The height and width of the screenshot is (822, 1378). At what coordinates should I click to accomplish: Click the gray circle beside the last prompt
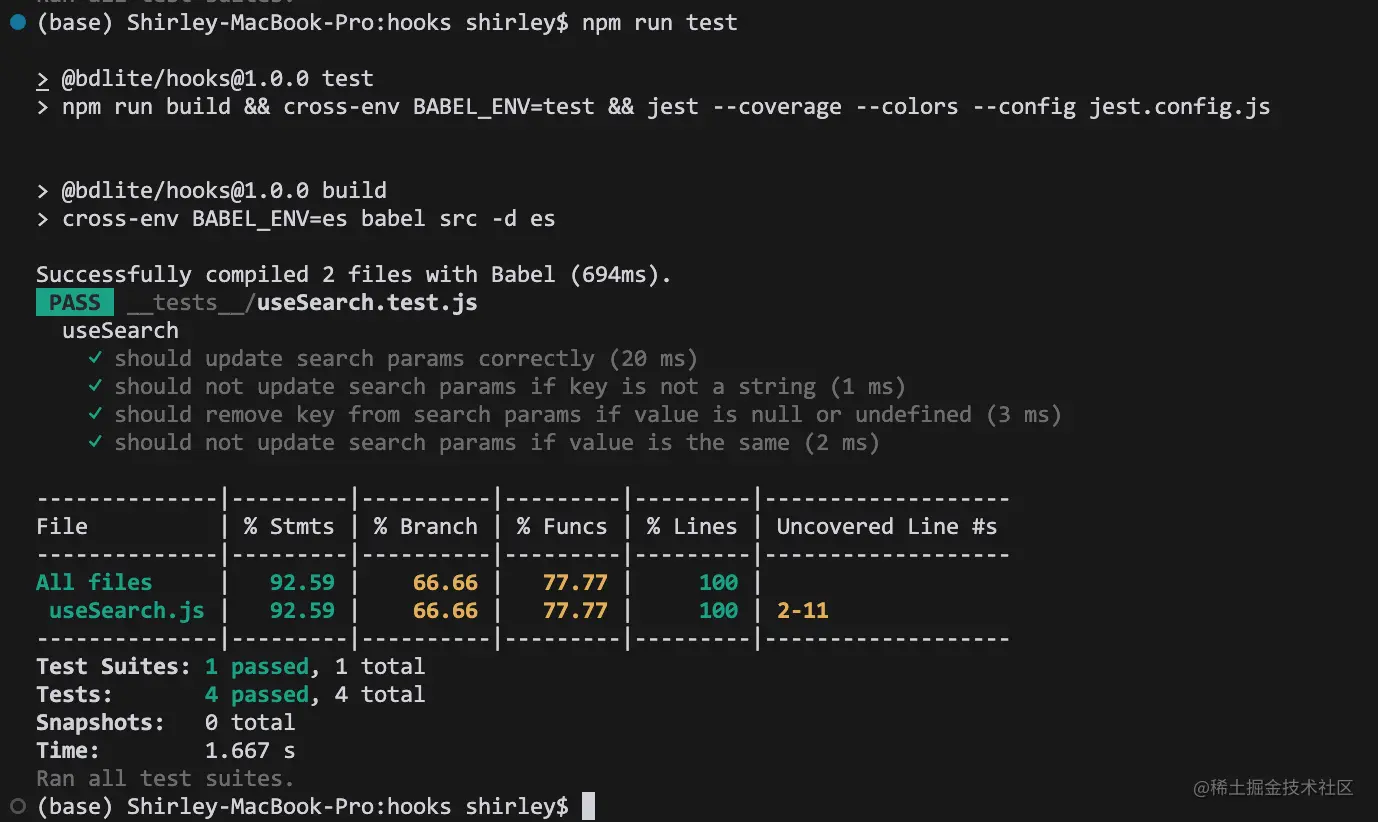click(17, 806)
